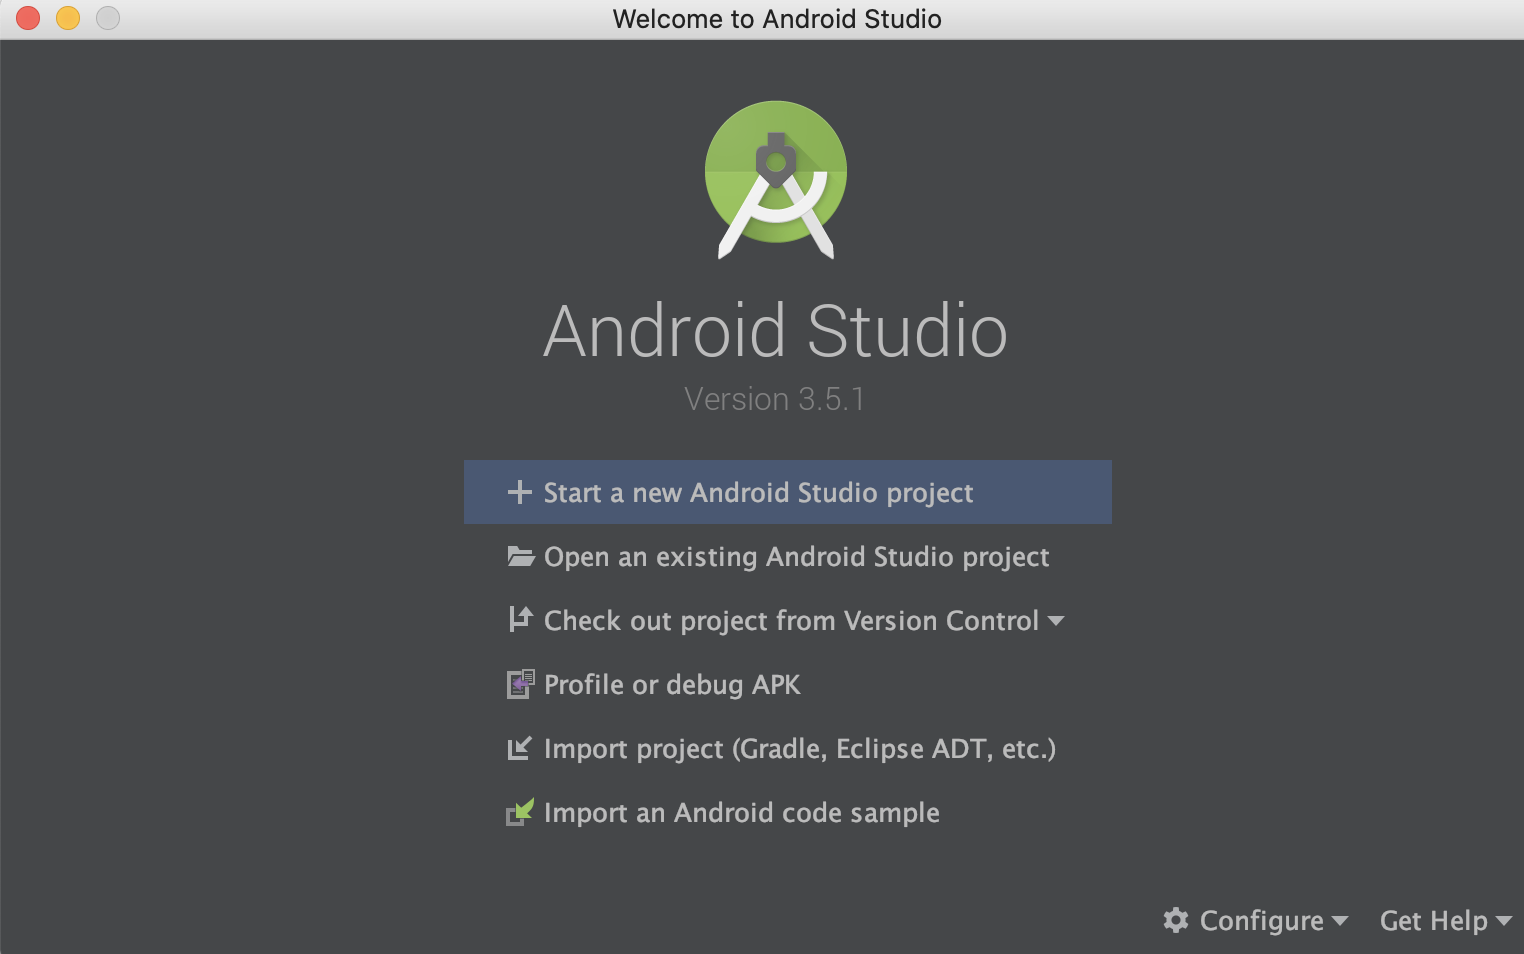Image resolution: width=1524 pixels, height=954 pixels.
Task: Click the green Android code sample icon
Action: click(x=520, y=812)
